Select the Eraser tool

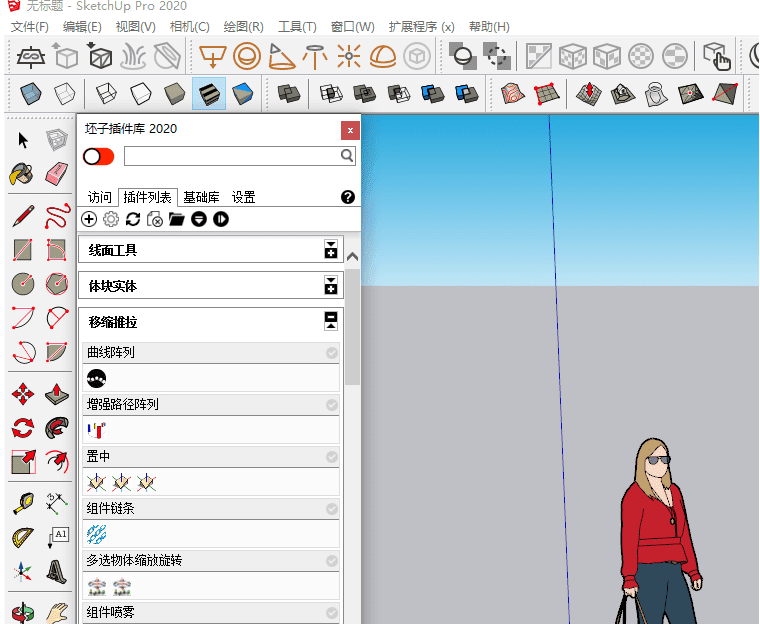coord(56,174)
